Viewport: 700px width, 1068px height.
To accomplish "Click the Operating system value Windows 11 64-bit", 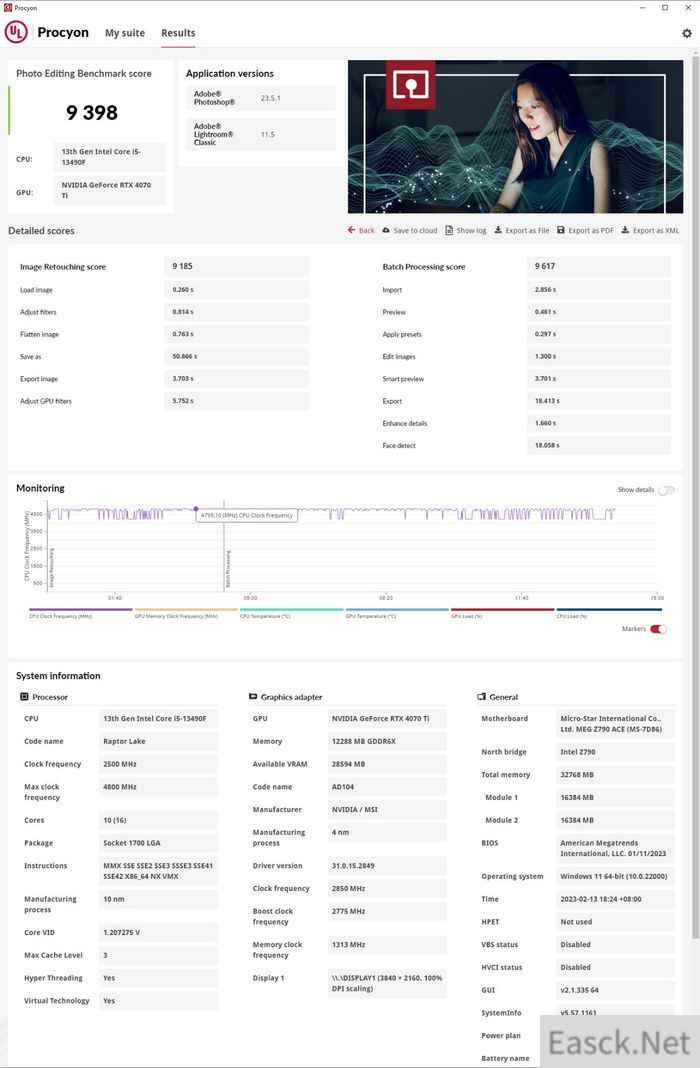I will 616,877.
